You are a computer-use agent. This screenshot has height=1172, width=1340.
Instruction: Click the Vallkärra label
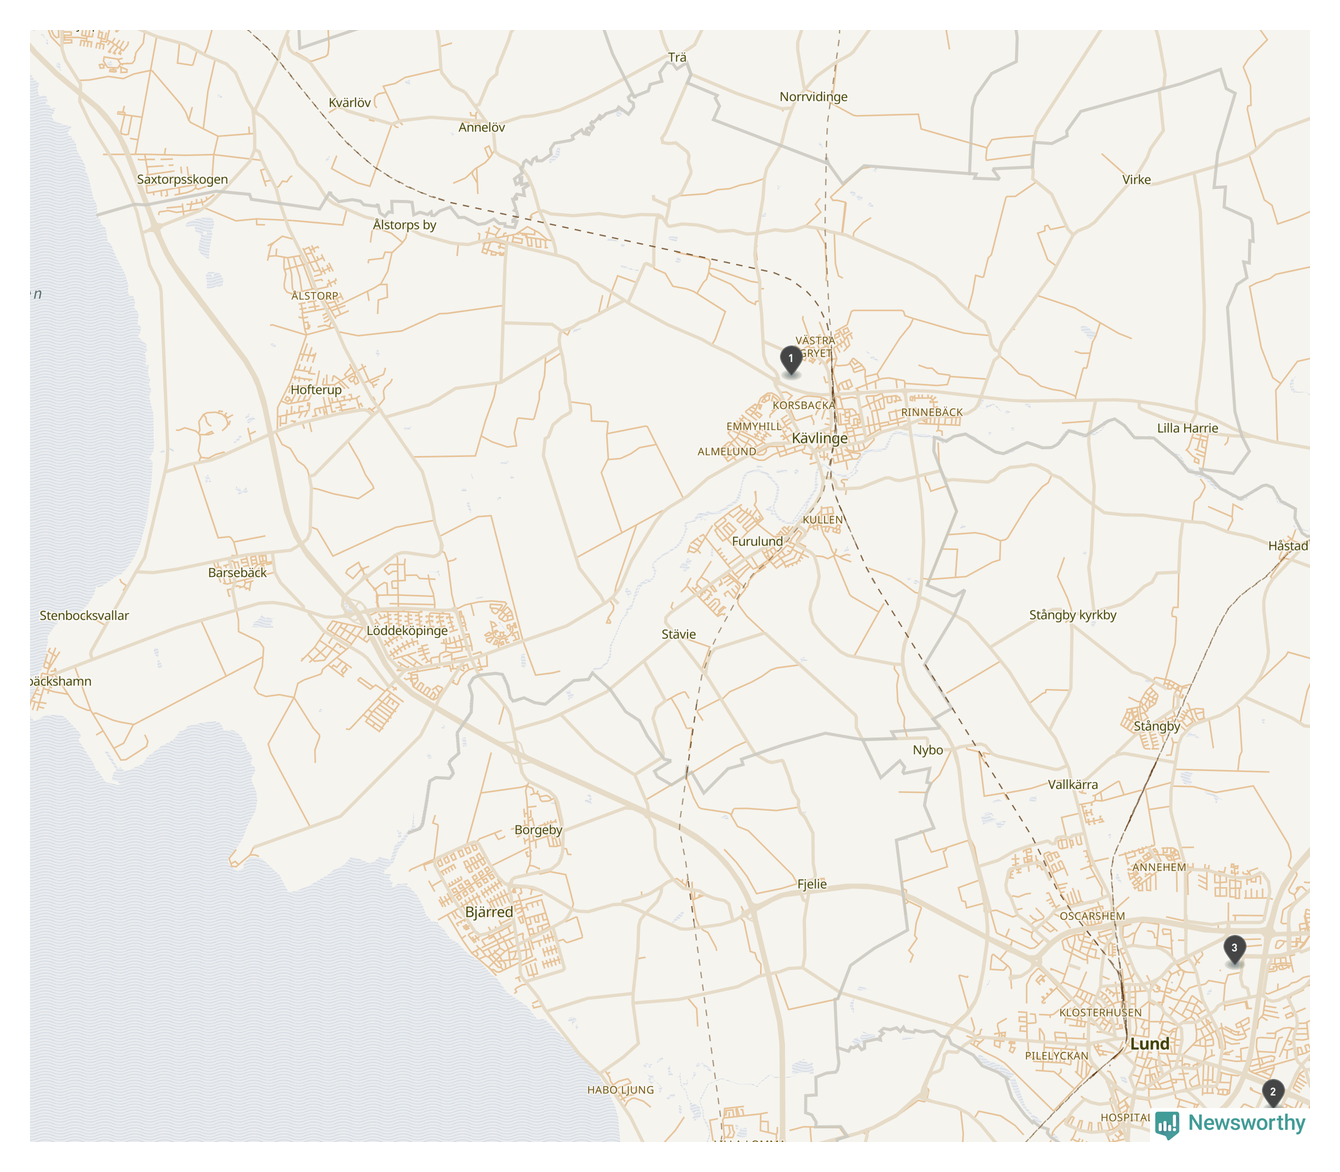coord(1073,785)
